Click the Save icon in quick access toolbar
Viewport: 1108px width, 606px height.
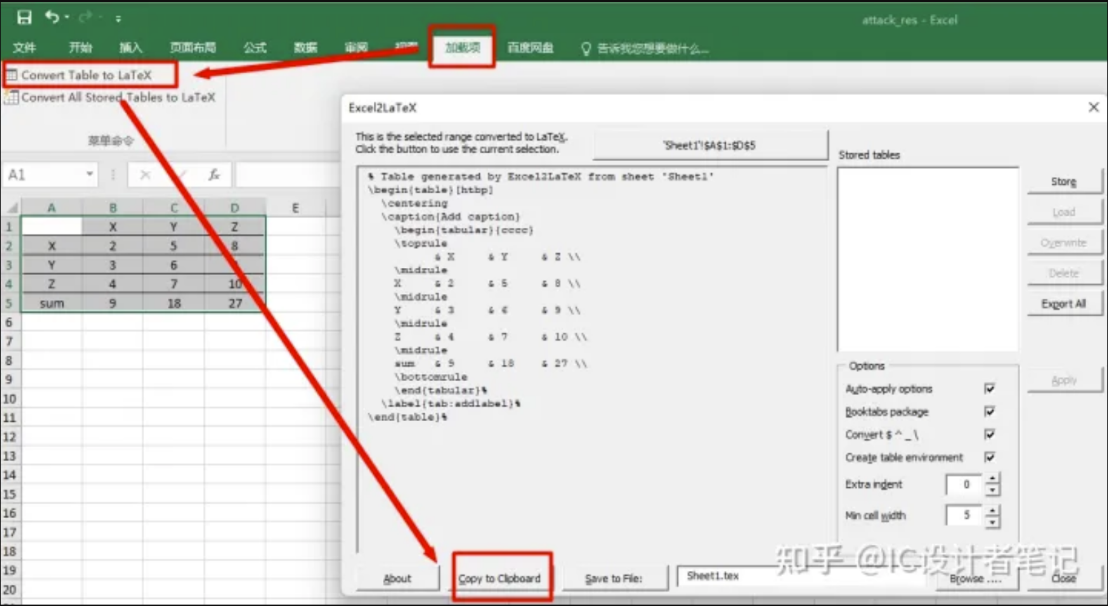point(24,18)
